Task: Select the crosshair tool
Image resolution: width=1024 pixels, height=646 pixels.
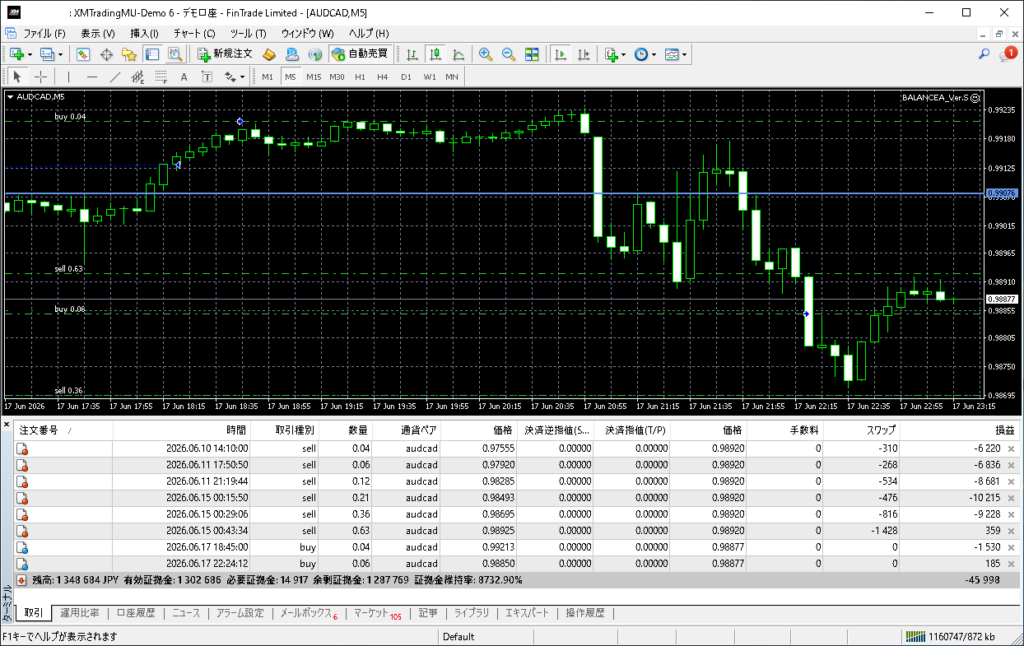Action: click(40, 76)
